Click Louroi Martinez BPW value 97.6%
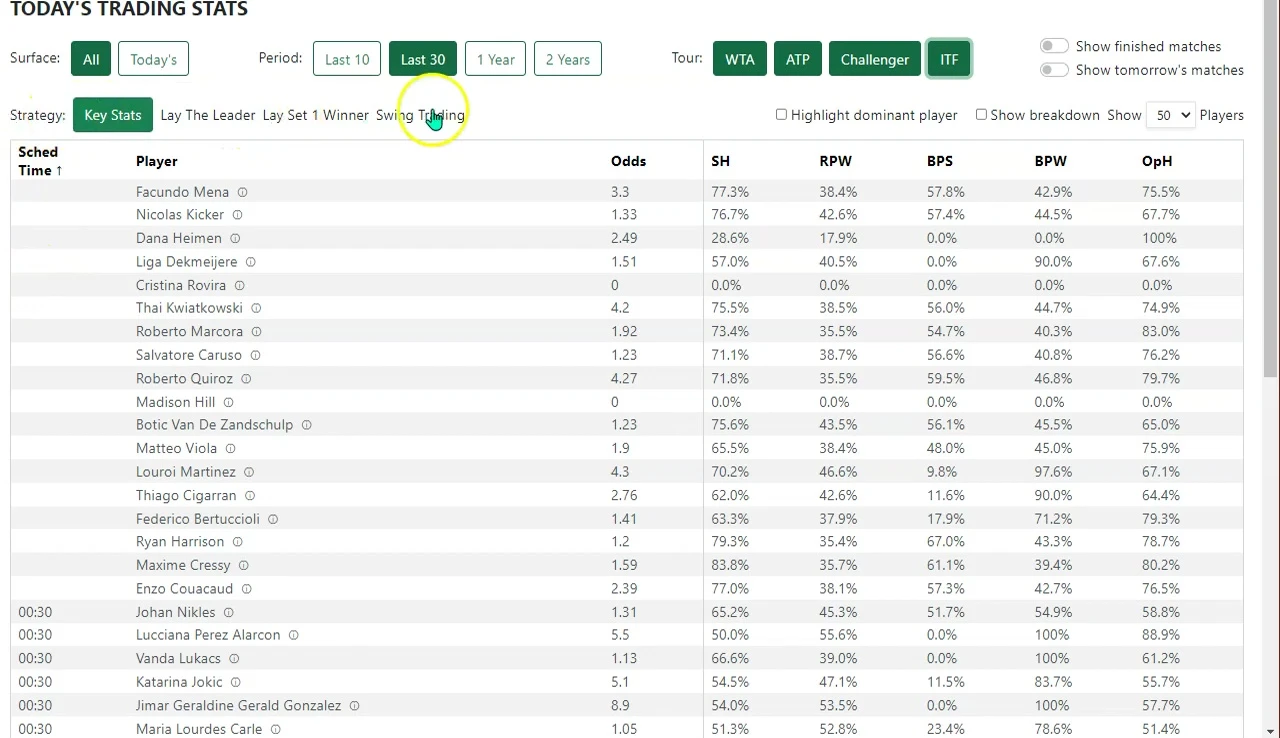The height and width of the screenshot is (738, 1280). point(1054,472)
